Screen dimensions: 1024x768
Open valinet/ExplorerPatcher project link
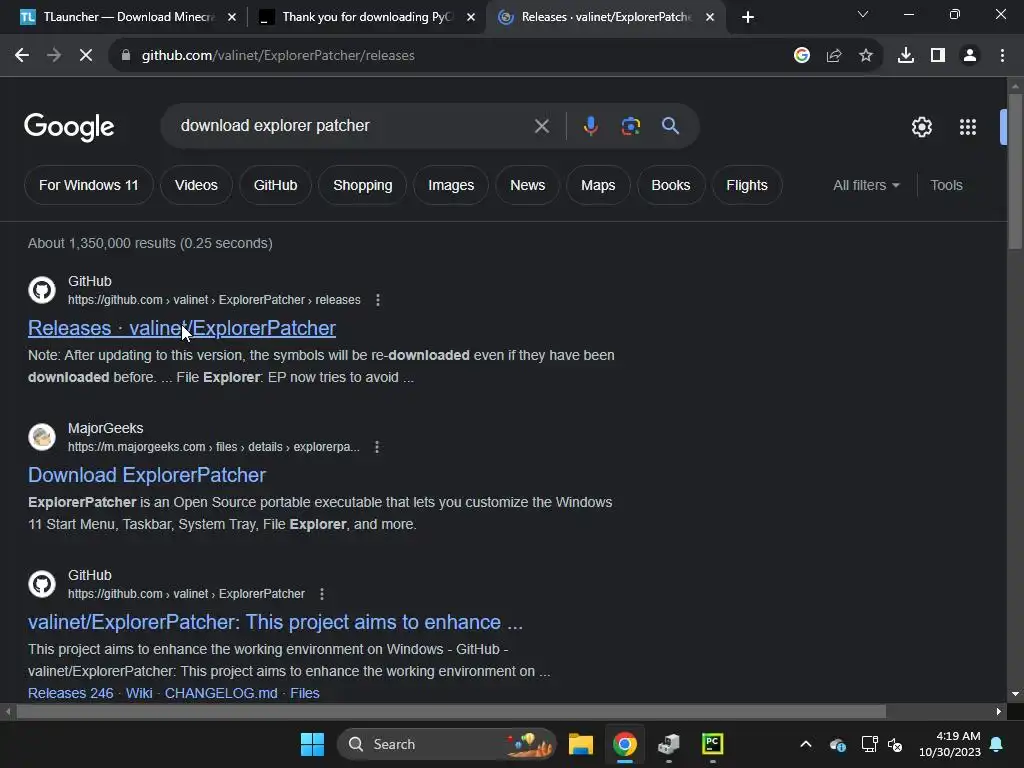tap(275, 622)
